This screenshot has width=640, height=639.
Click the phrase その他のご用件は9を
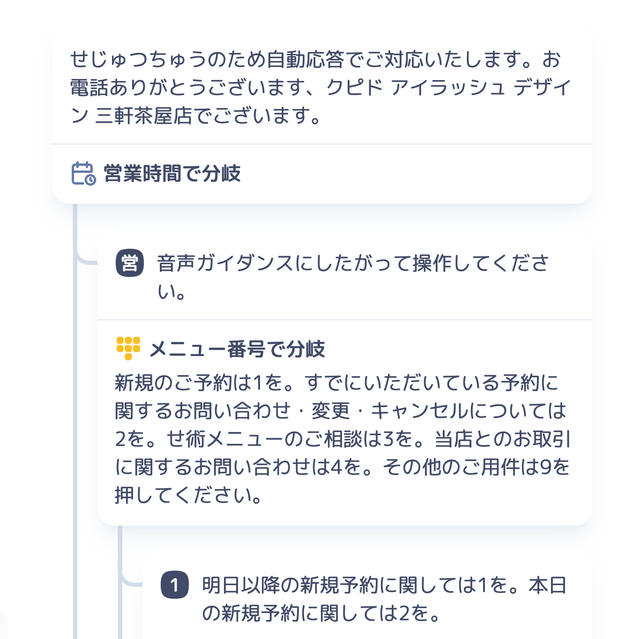click(x=476, y=467)
